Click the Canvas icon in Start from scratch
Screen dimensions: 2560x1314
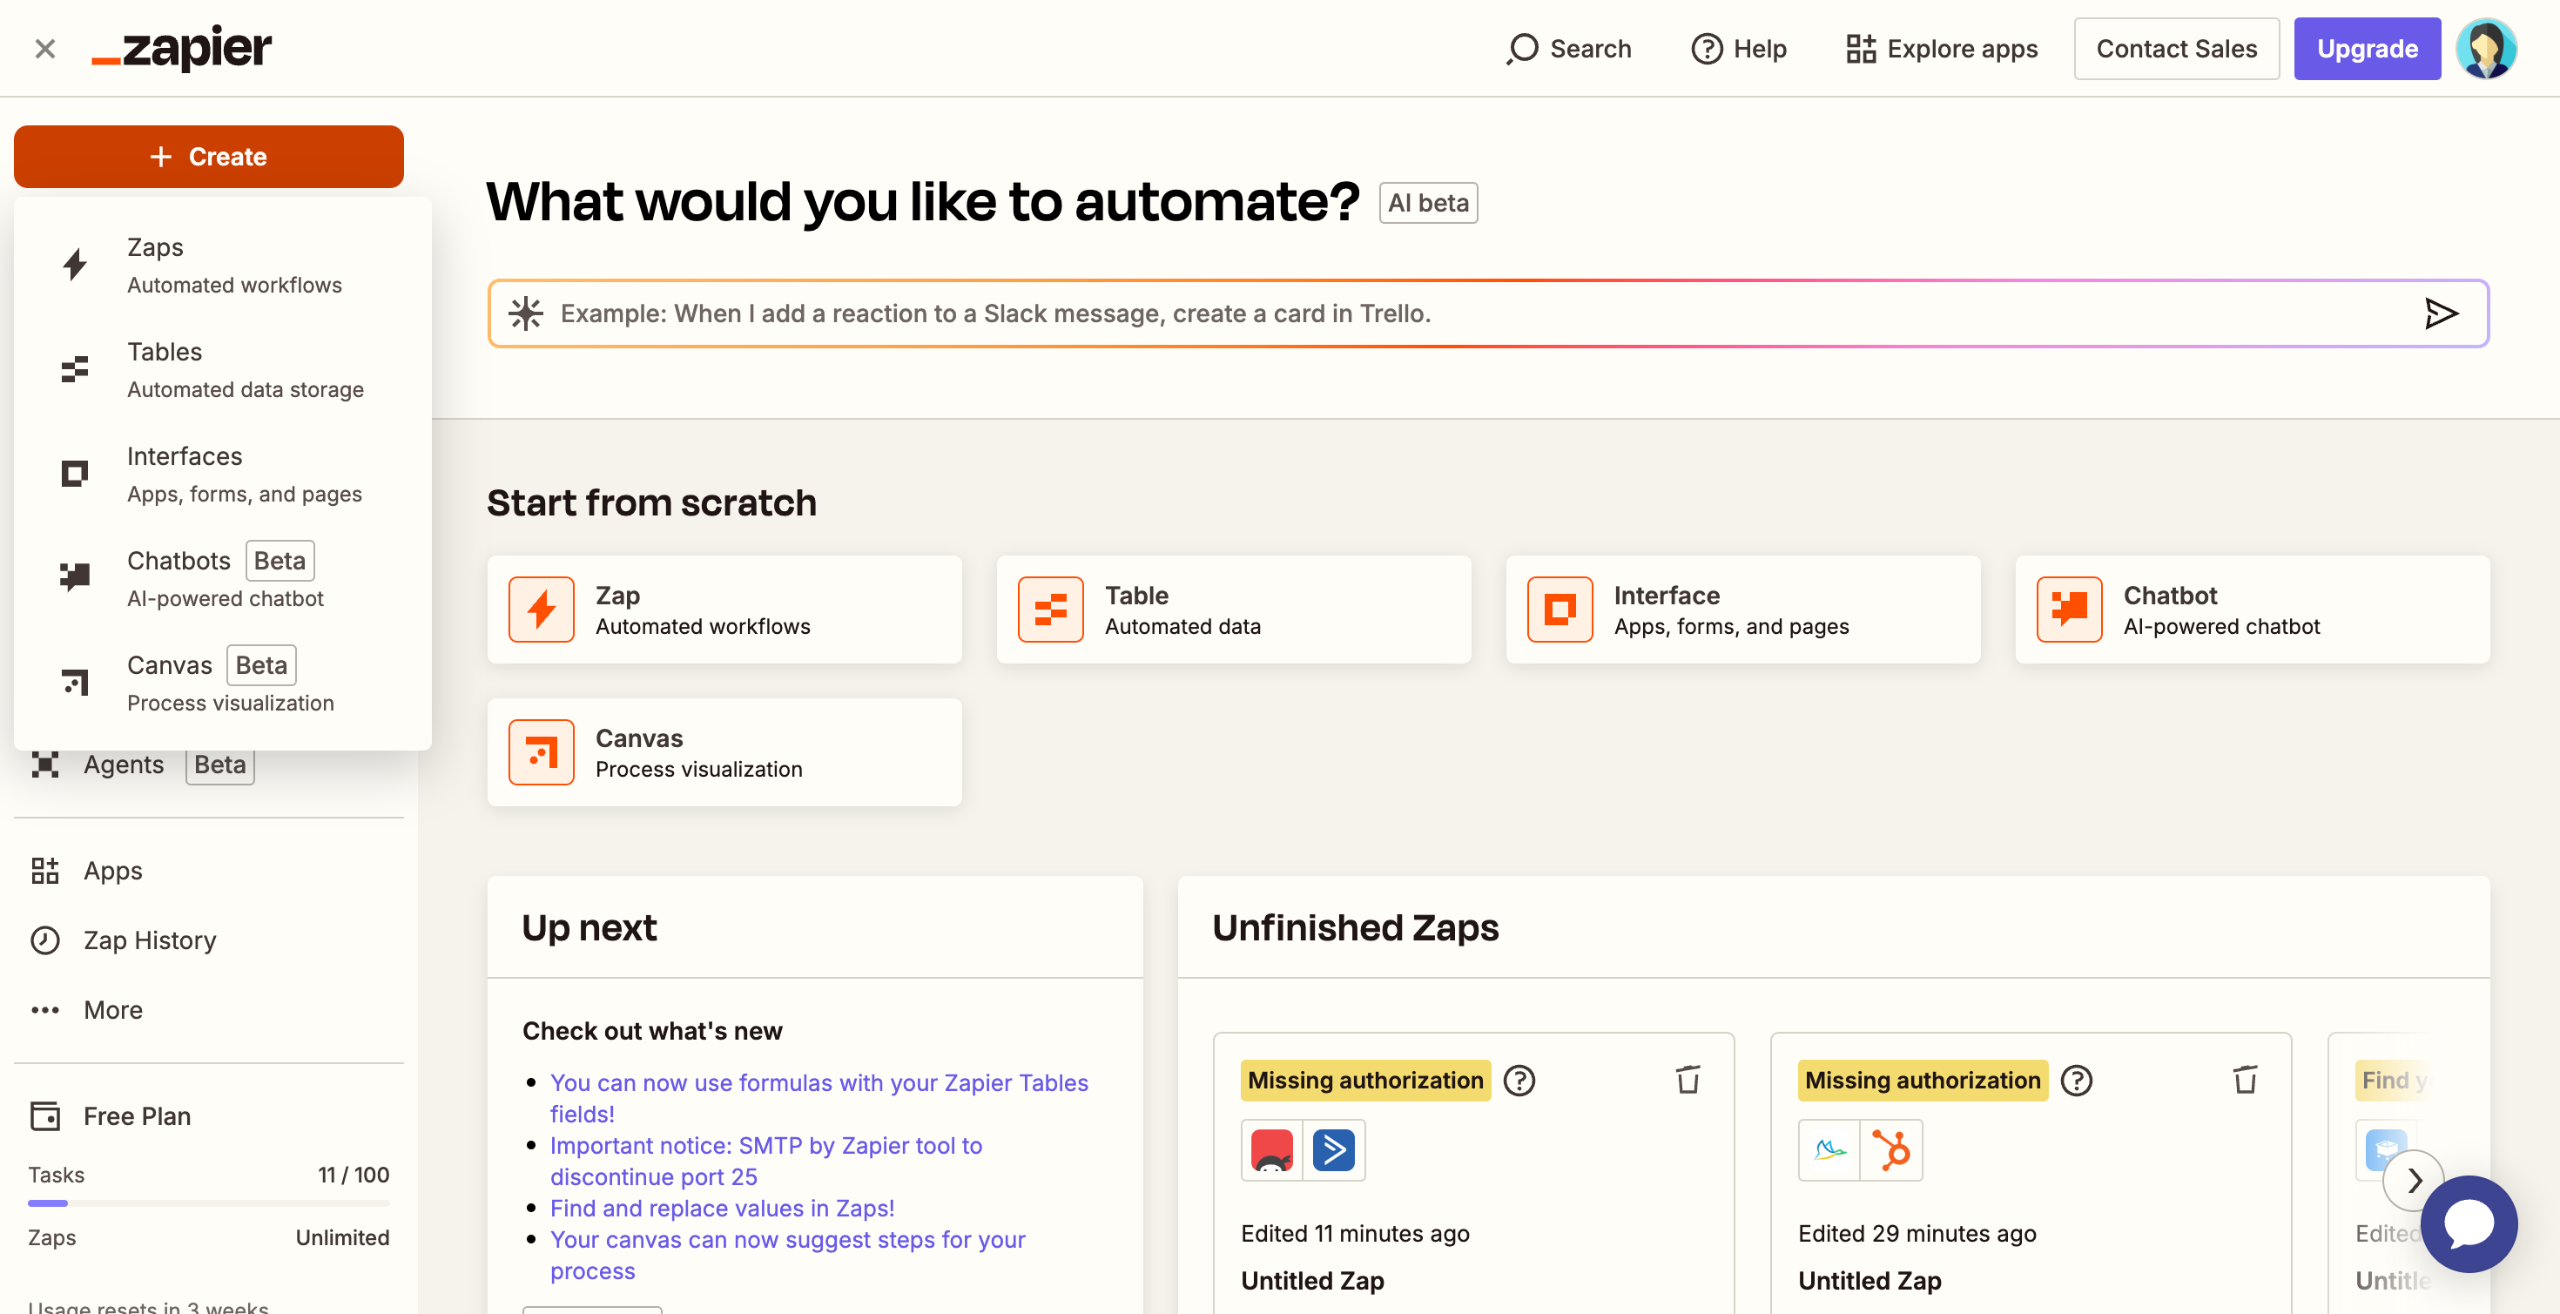[x=541, y=752]
